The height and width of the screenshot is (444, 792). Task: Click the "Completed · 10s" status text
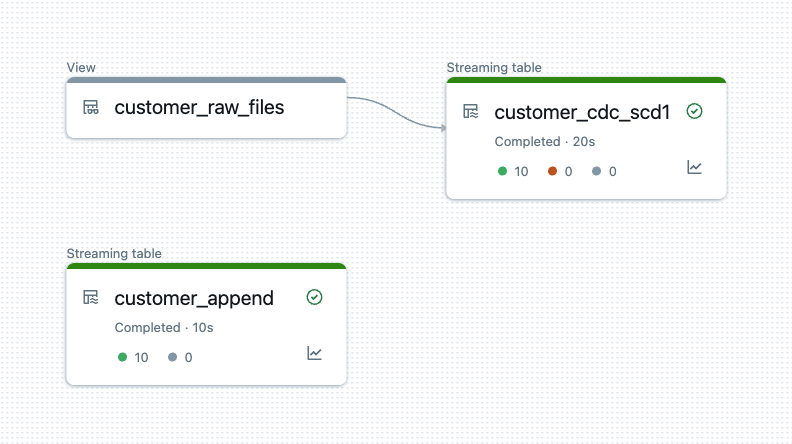165,328
